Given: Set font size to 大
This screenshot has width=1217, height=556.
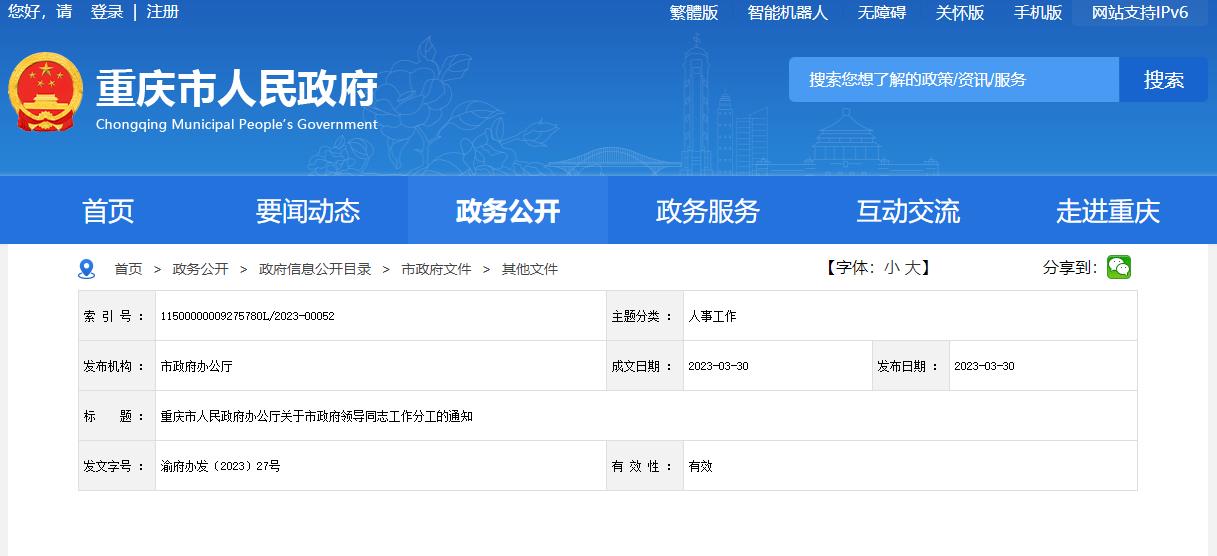Looking at the screenshot, I should (x=913, y=268).
